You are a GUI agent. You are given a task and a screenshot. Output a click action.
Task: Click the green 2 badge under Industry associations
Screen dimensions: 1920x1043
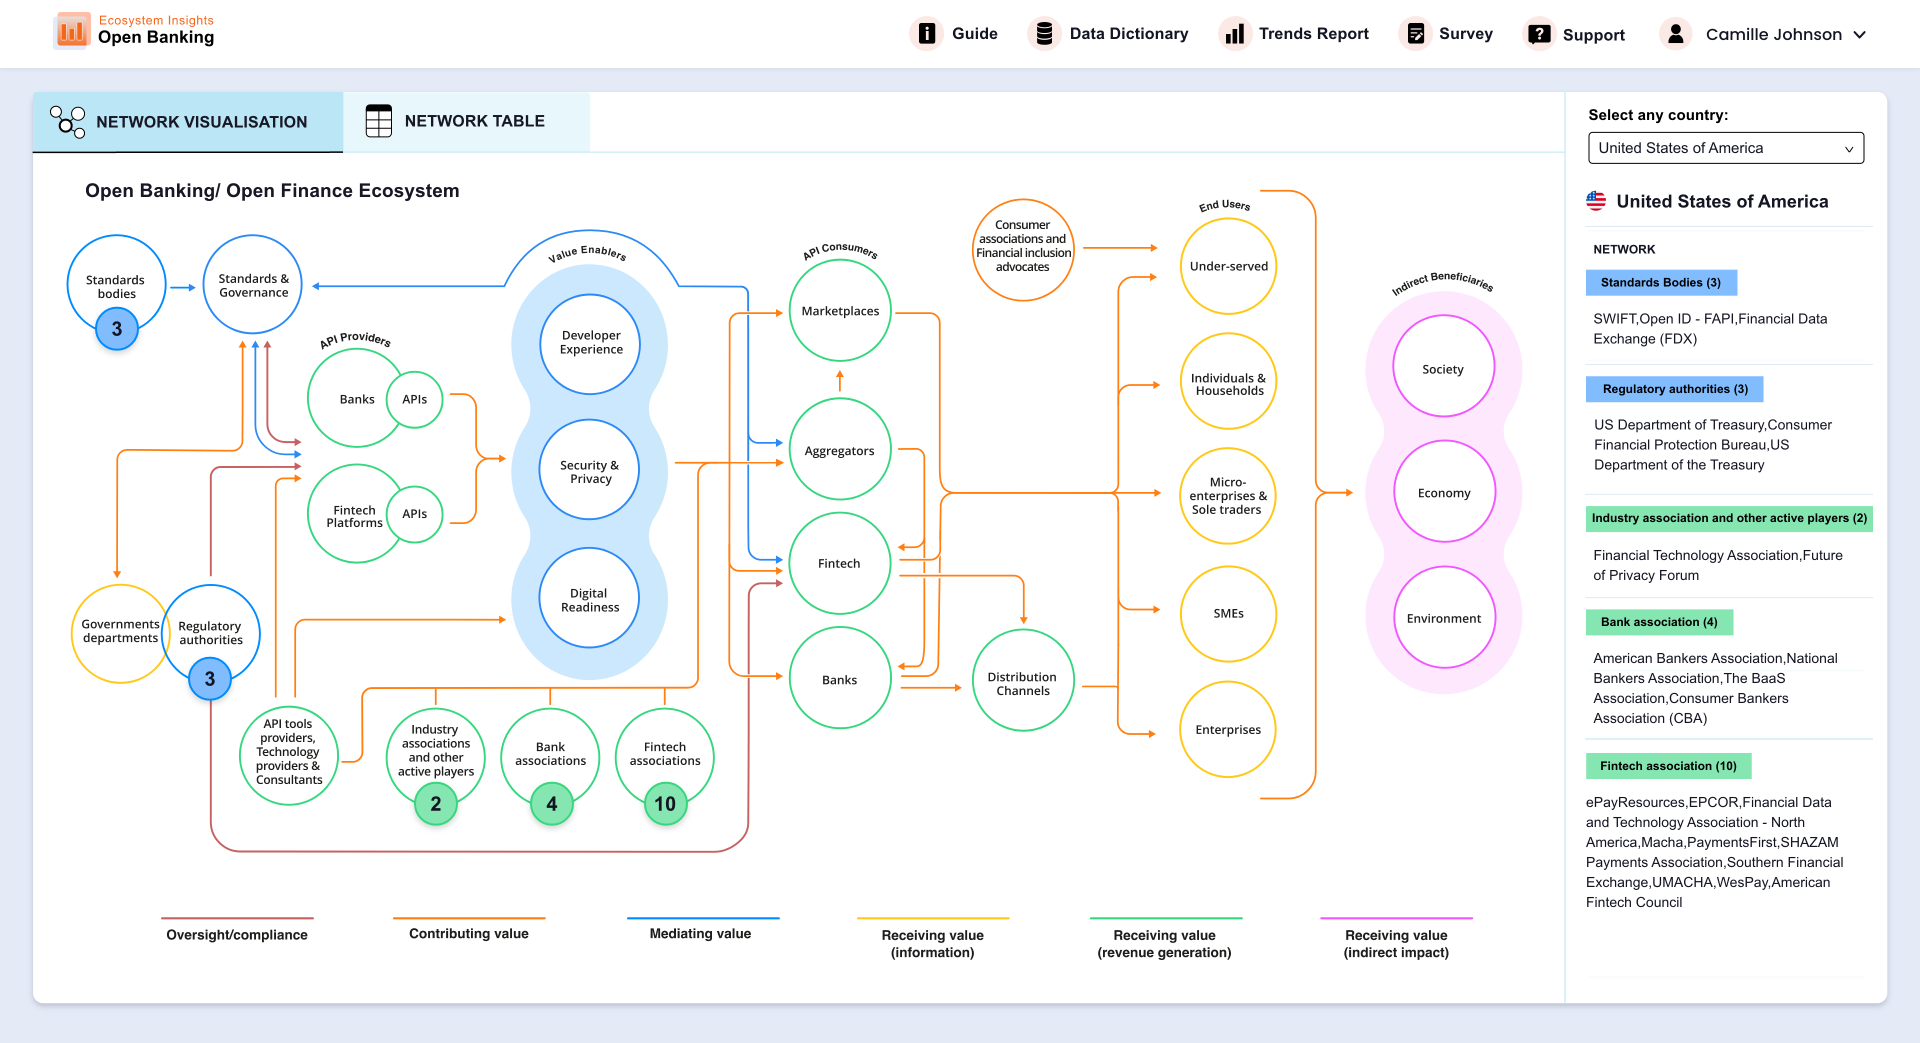436,804
